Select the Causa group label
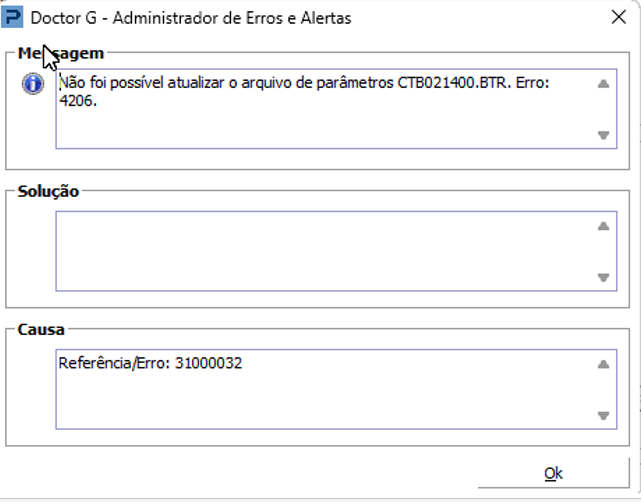This screenshot has width=641, height=502. [x=41, y=328]
